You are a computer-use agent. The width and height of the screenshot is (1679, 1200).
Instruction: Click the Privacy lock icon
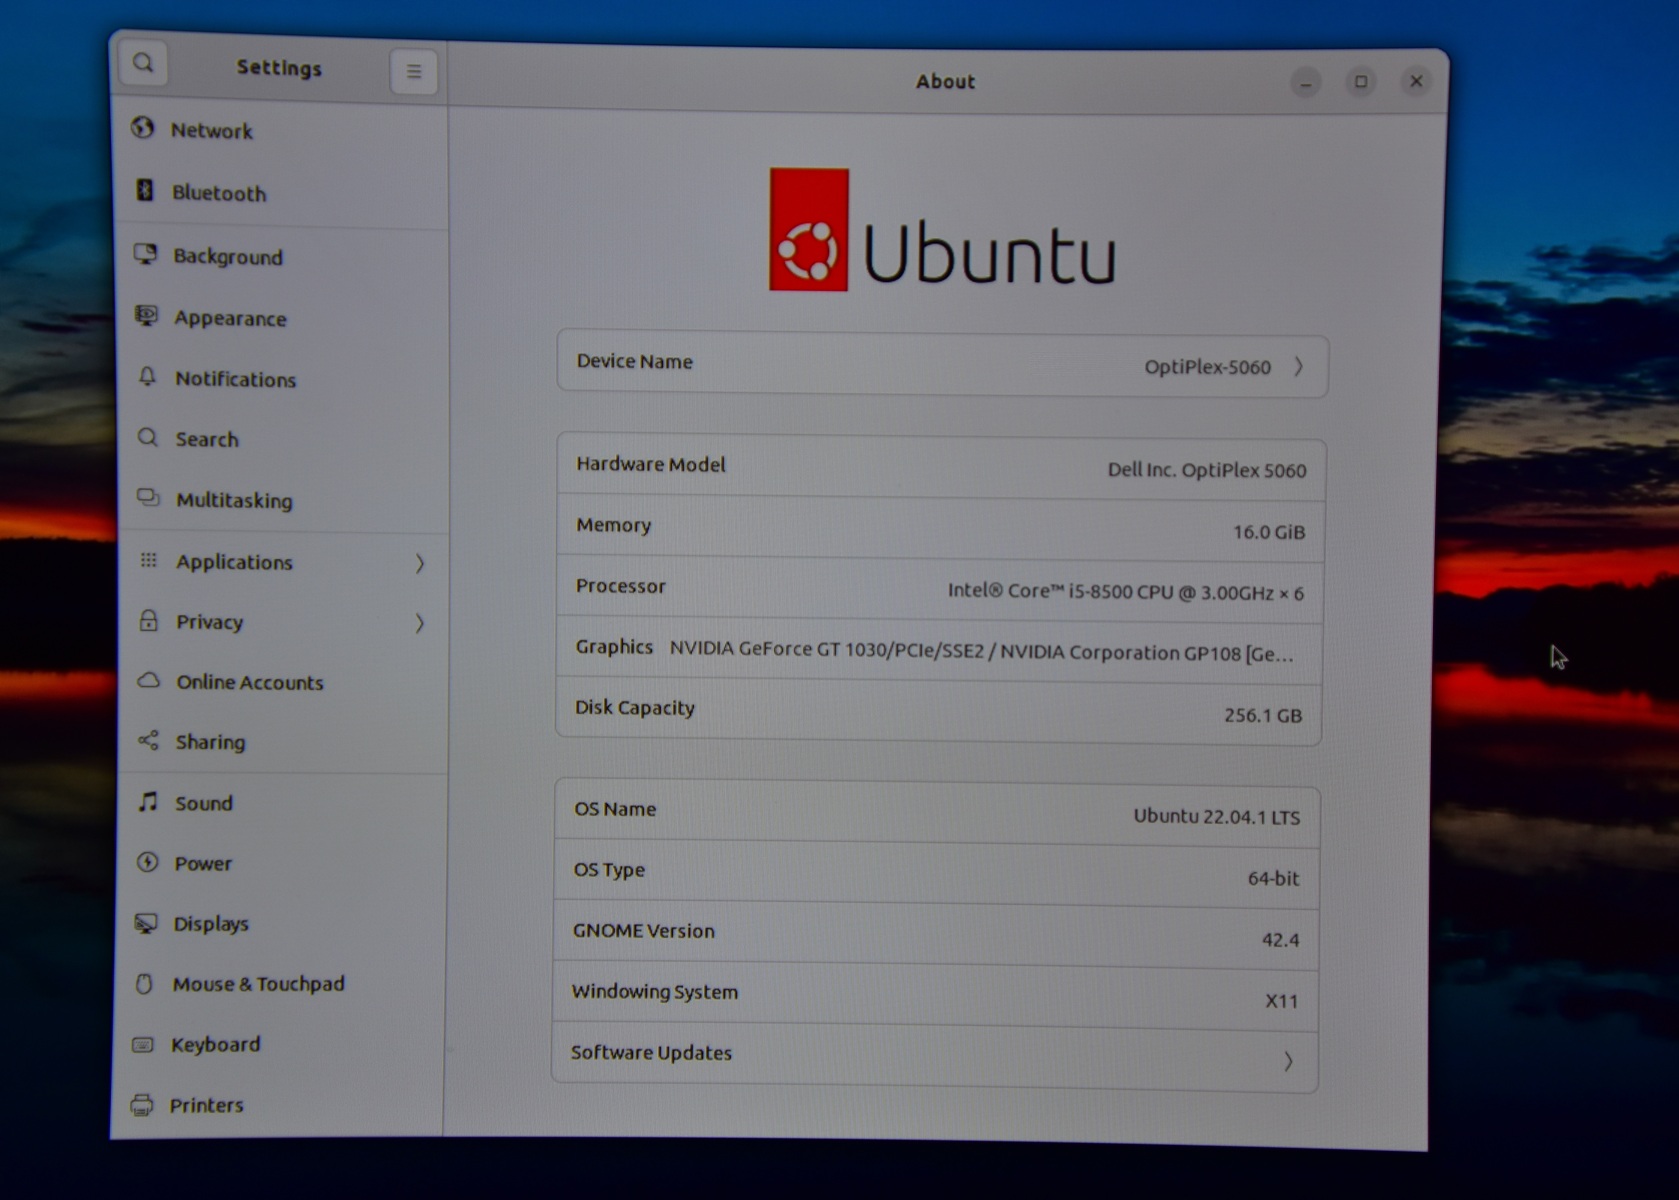point(148,621)
